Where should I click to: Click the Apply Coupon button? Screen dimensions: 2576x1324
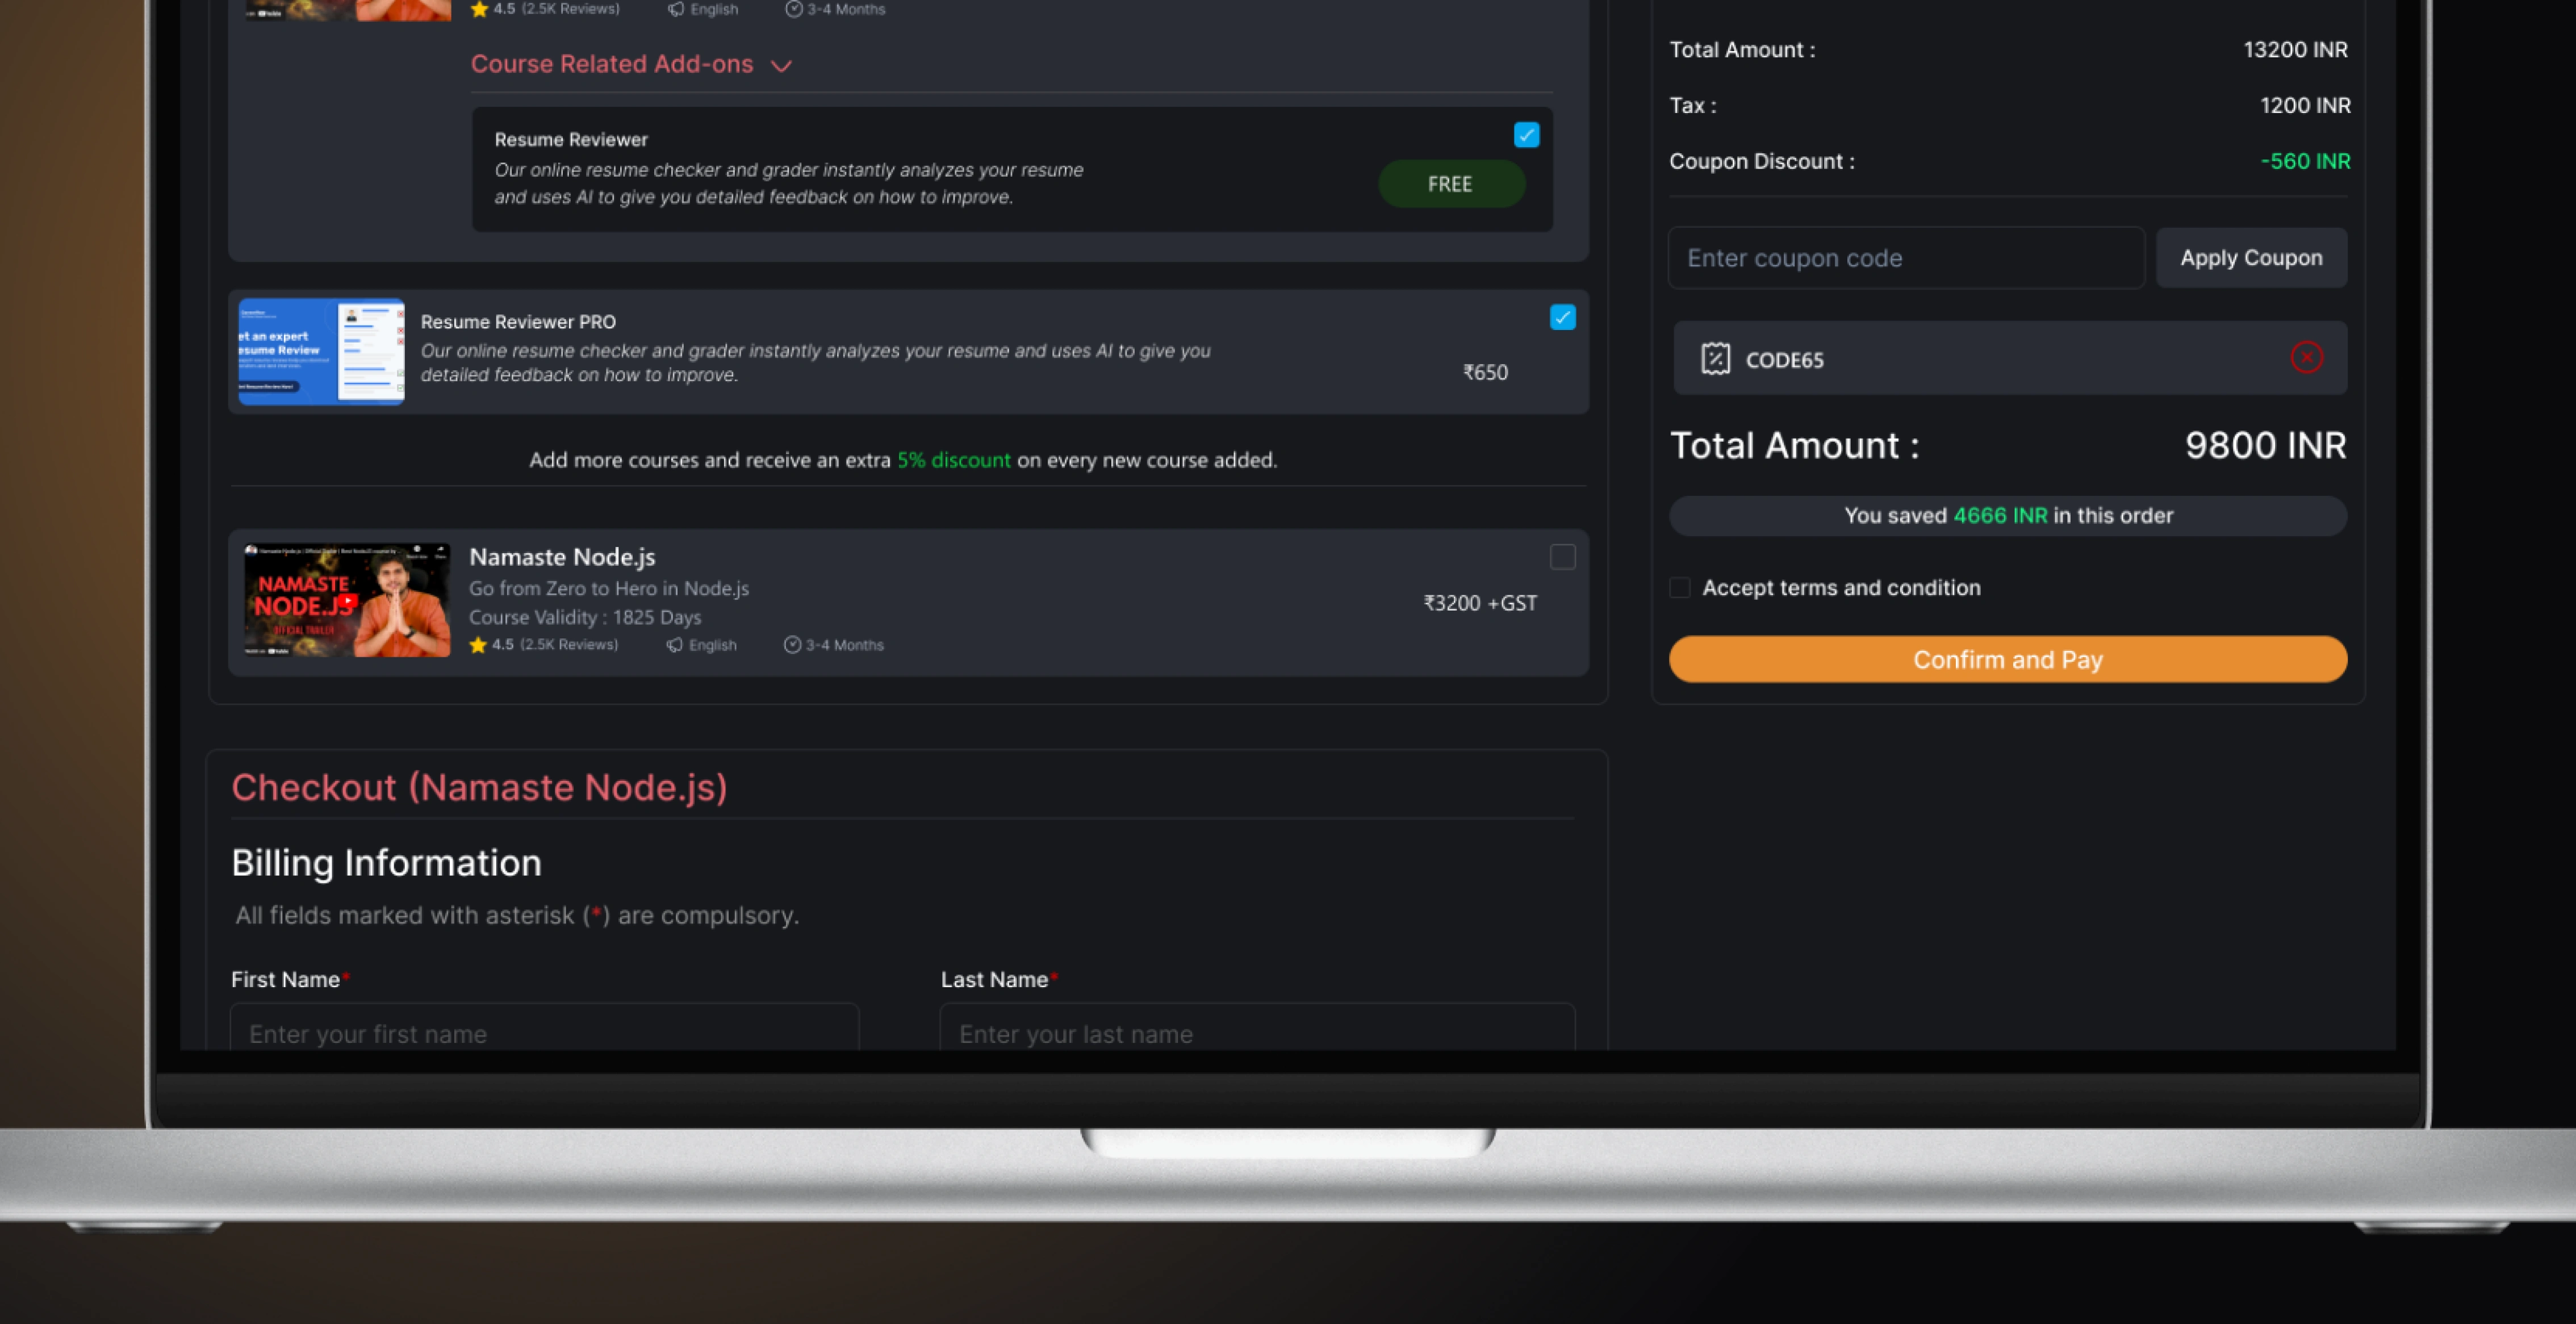[2251, 258]
